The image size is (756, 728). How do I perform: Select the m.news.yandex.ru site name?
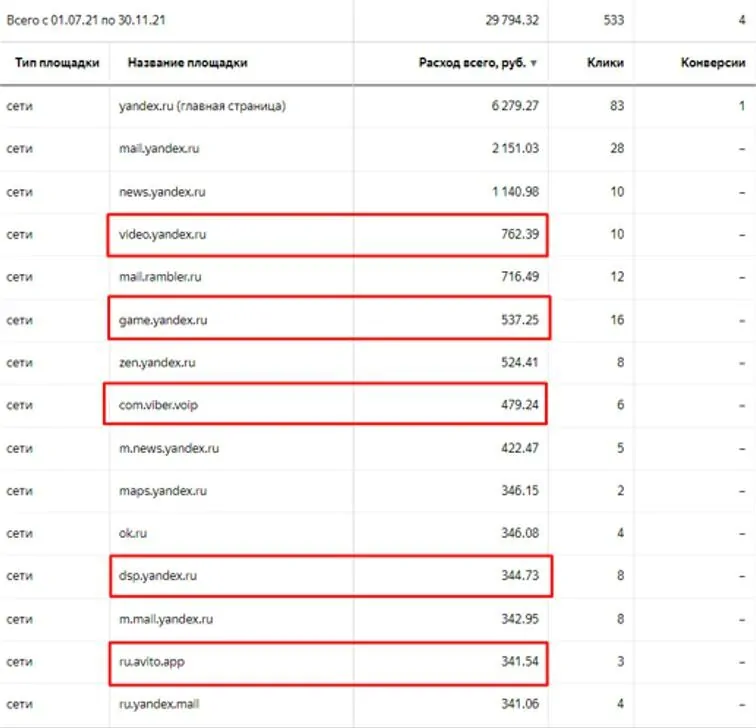(169, 448)
